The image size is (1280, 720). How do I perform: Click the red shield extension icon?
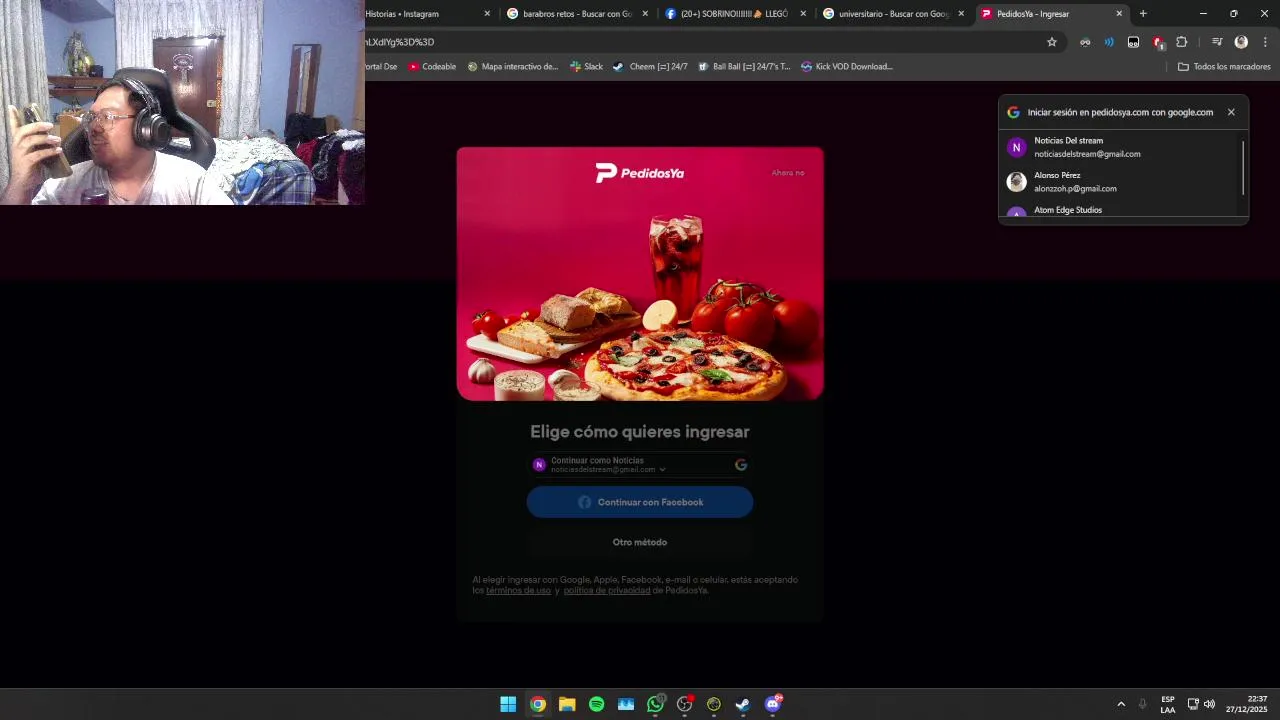(1158, 42)
